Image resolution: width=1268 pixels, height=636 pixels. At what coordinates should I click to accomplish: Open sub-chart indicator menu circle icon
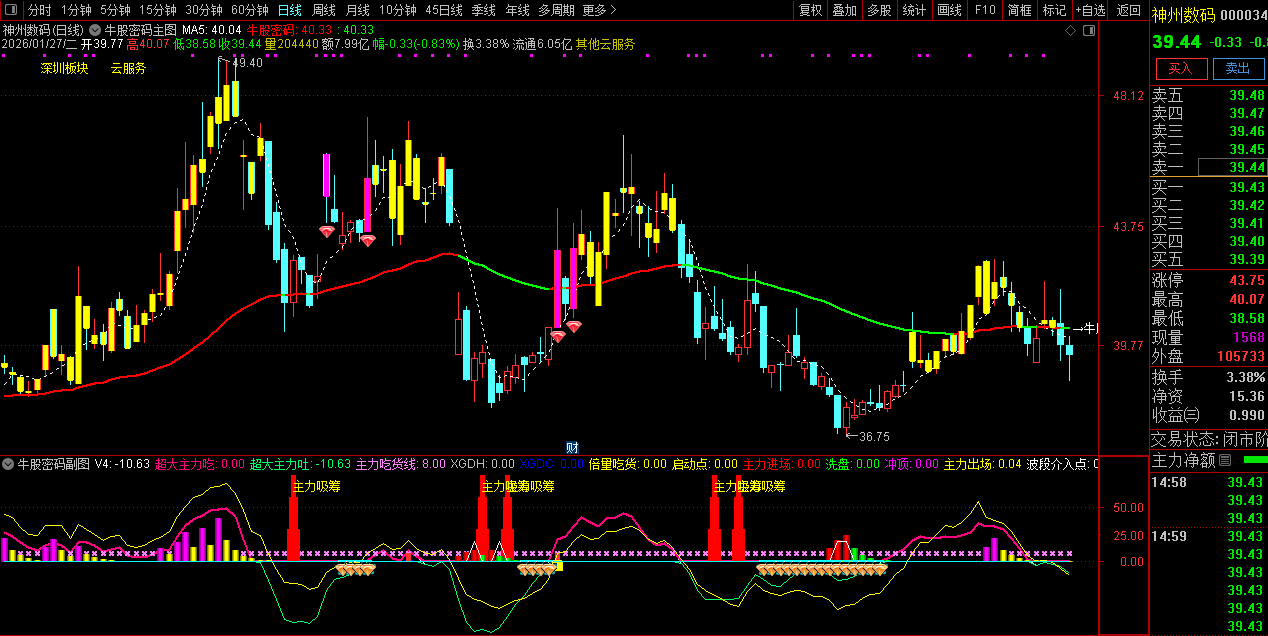[x=9, y=464]
